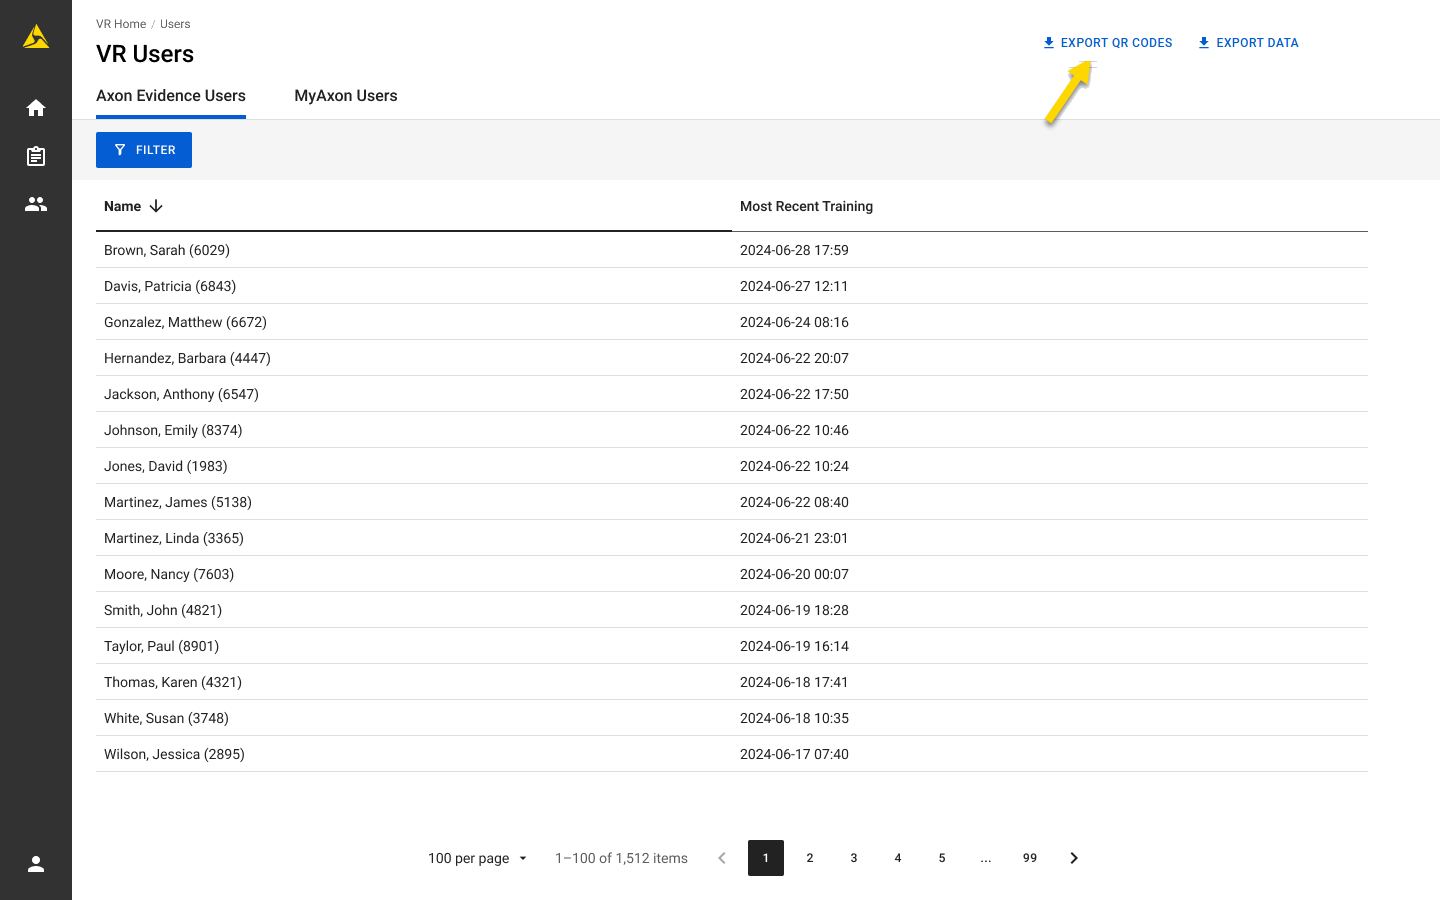Open the Home icon in sidebar

pyautogui.click(x=36, y=108)
